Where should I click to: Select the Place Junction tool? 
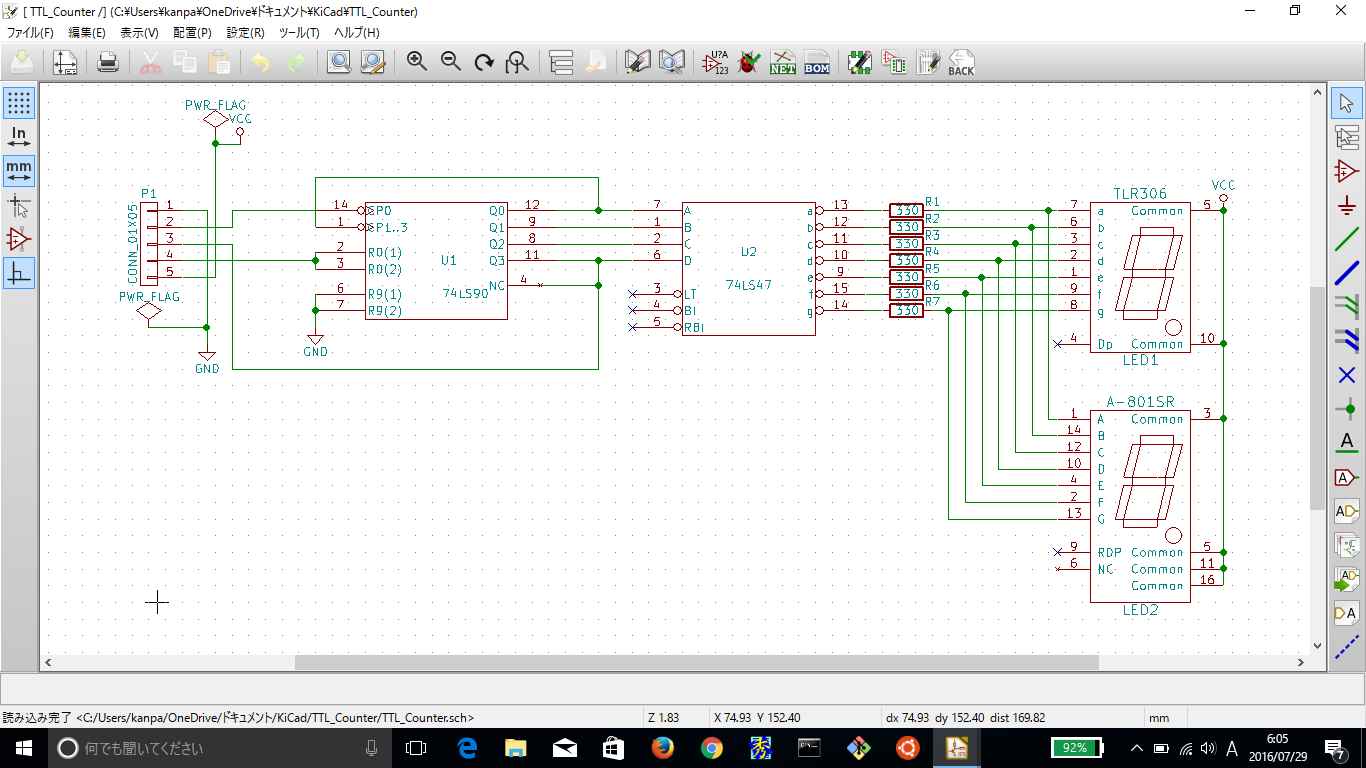(x=1347, y=408)
